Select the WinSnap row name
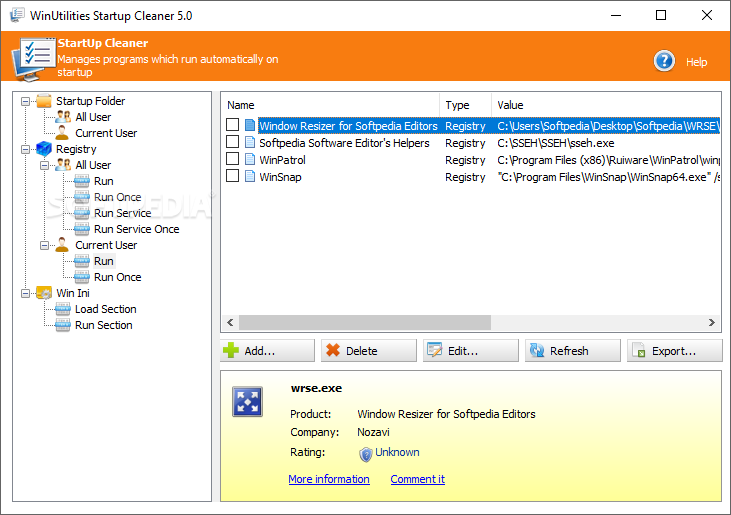The image size is (731, 515). point(280,177)
